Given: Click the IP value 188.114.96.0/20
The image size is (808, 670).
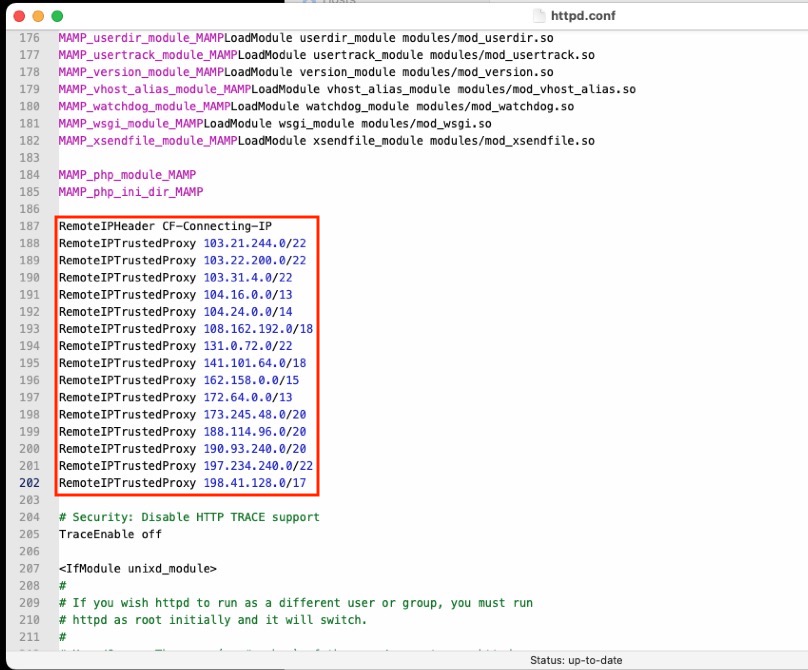Looking at the screenshot, I should [255, 431].
